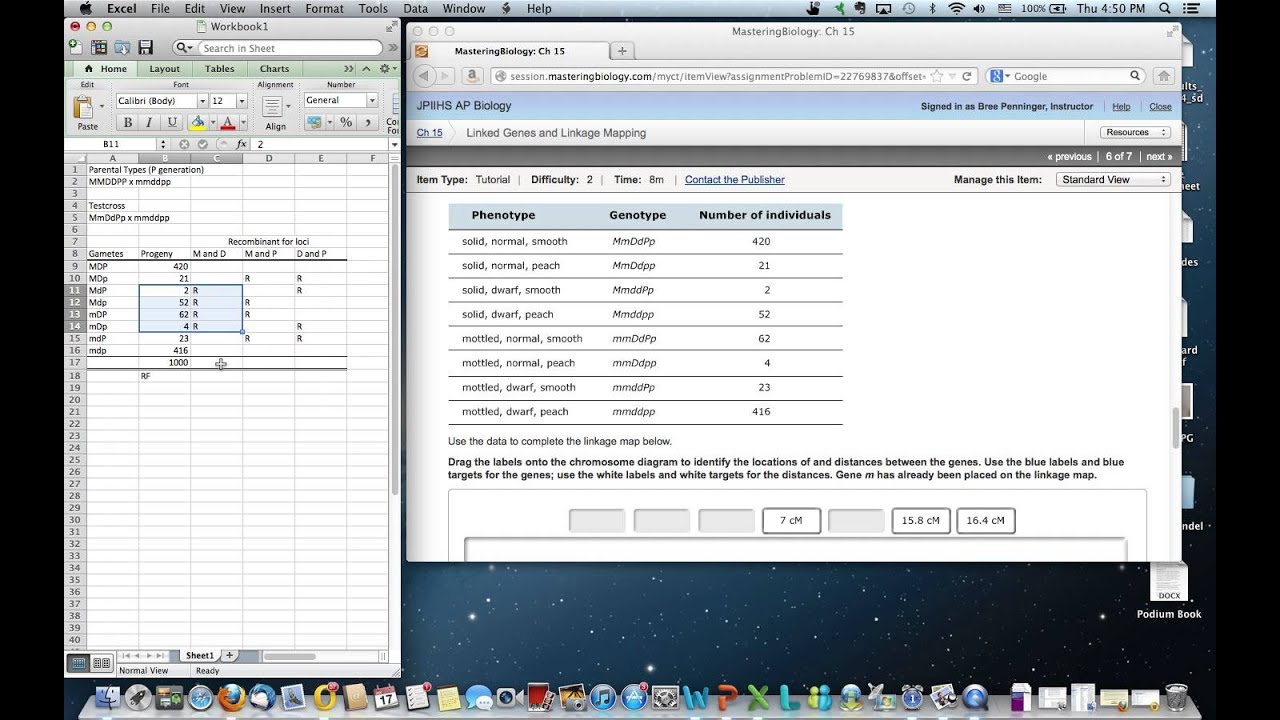Open the font size dropdown arrow
The image size is (1280, 720).
(x=241, y=101)
